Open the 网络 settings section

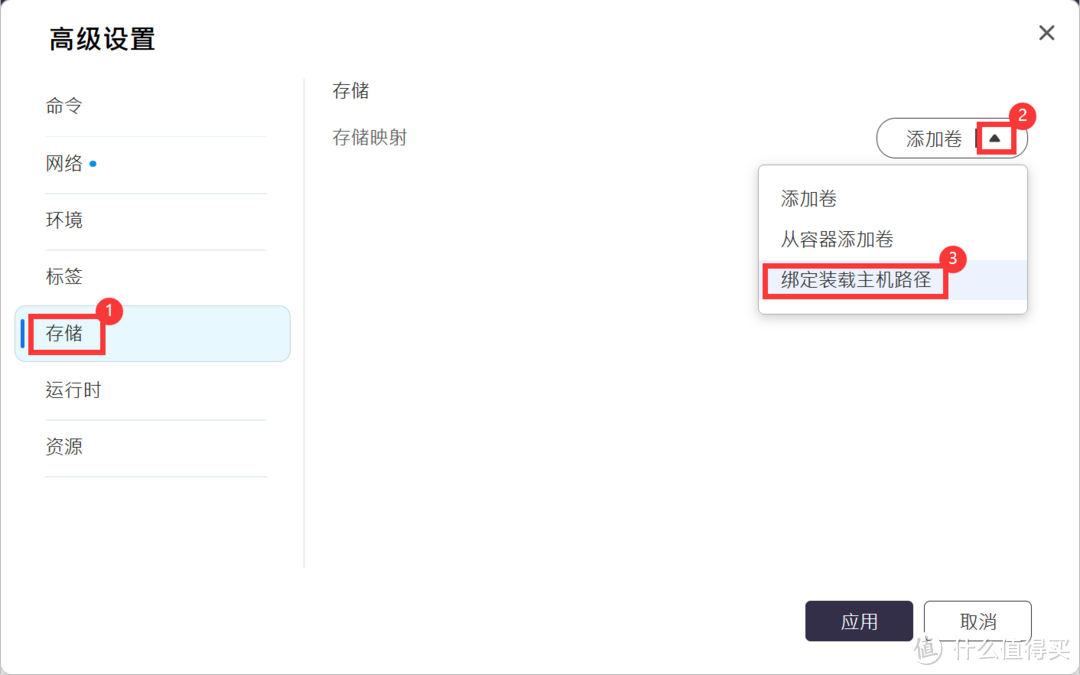[x=67, y=163]
